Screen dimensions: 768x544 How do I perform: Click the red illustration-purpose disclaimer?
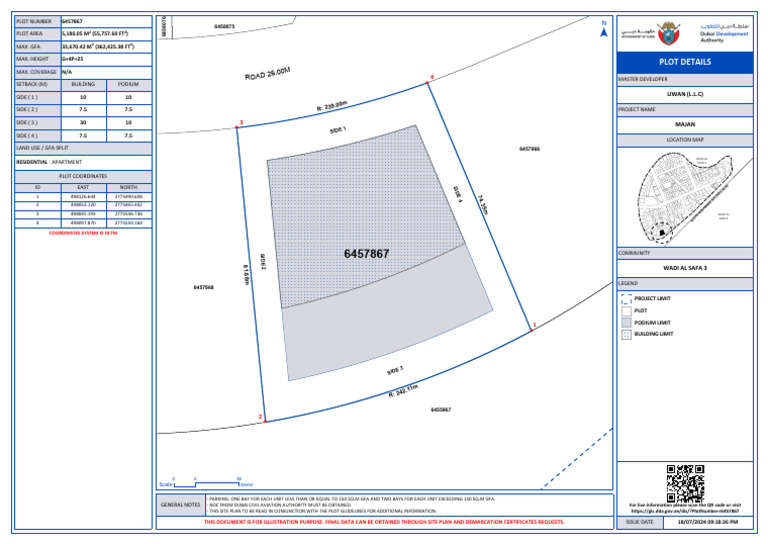pos(384,522)
